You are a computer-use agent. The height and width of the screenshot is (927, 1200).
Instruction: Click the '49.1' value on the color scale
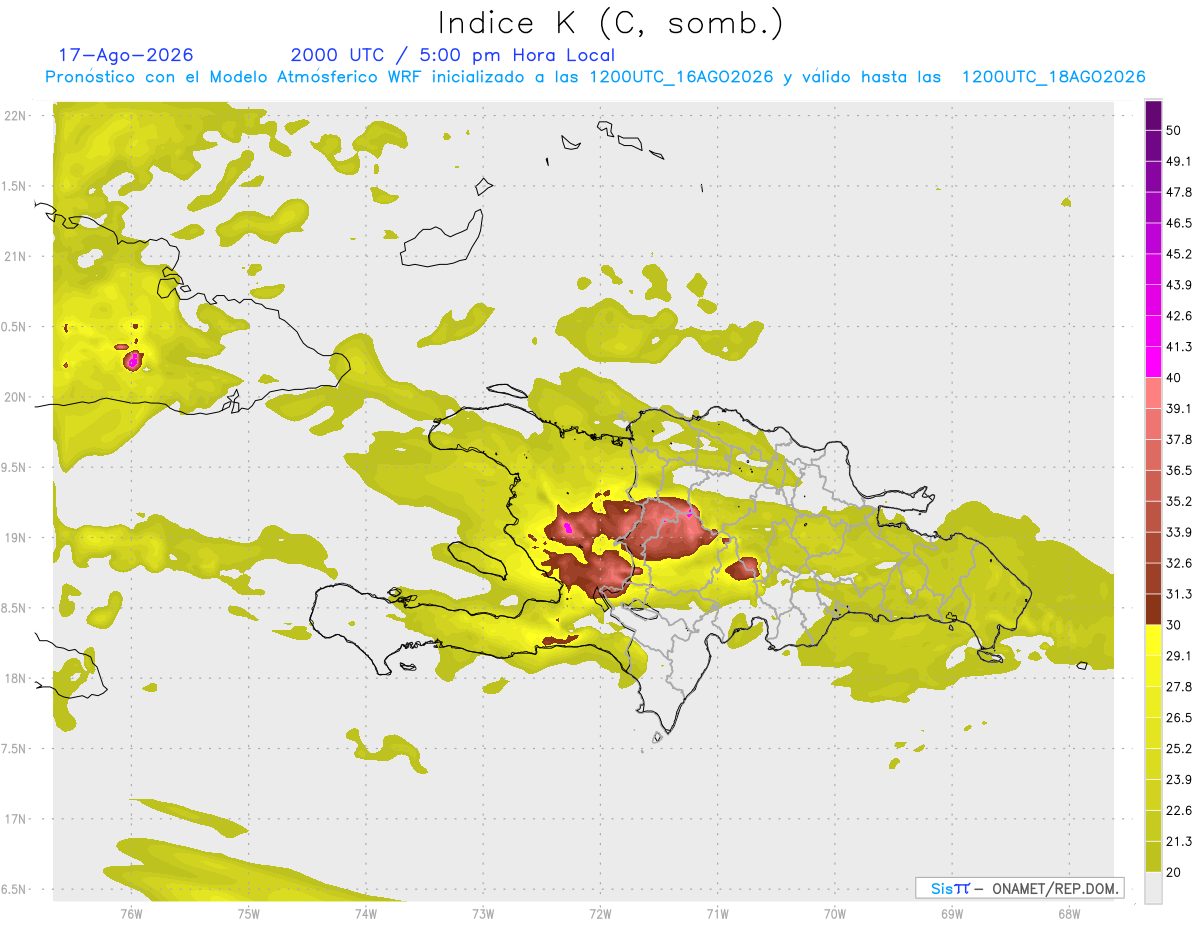pyautogui.click(x=1179, y=161)
